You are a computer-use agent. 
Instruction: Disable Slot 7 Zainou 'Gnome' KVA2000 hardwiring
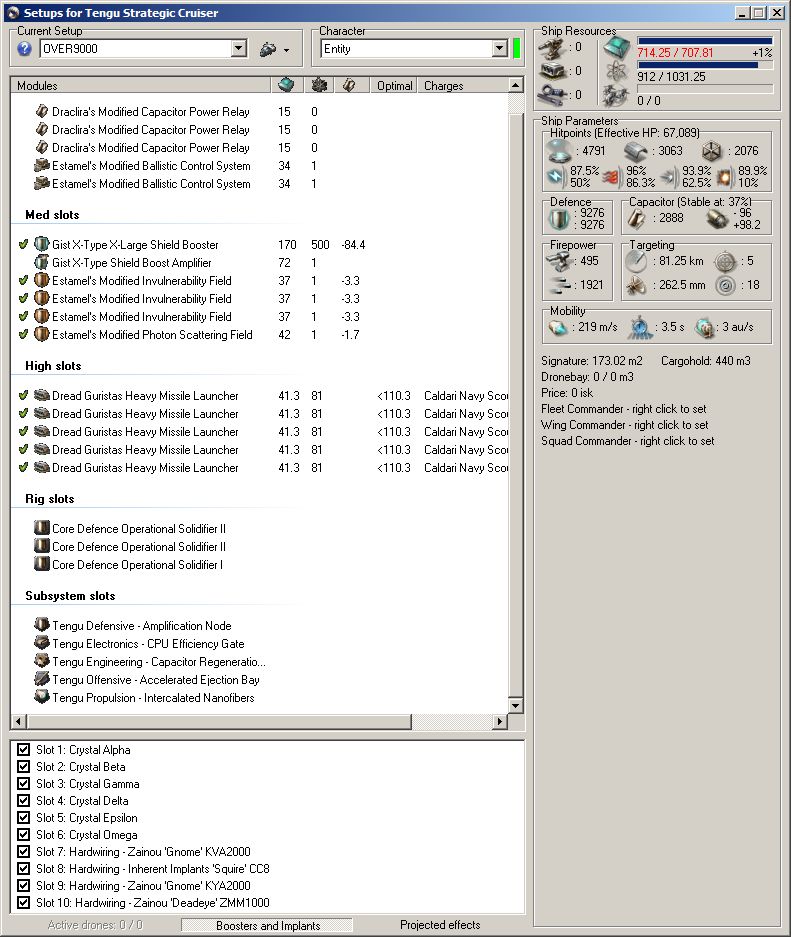coord(24,852)
